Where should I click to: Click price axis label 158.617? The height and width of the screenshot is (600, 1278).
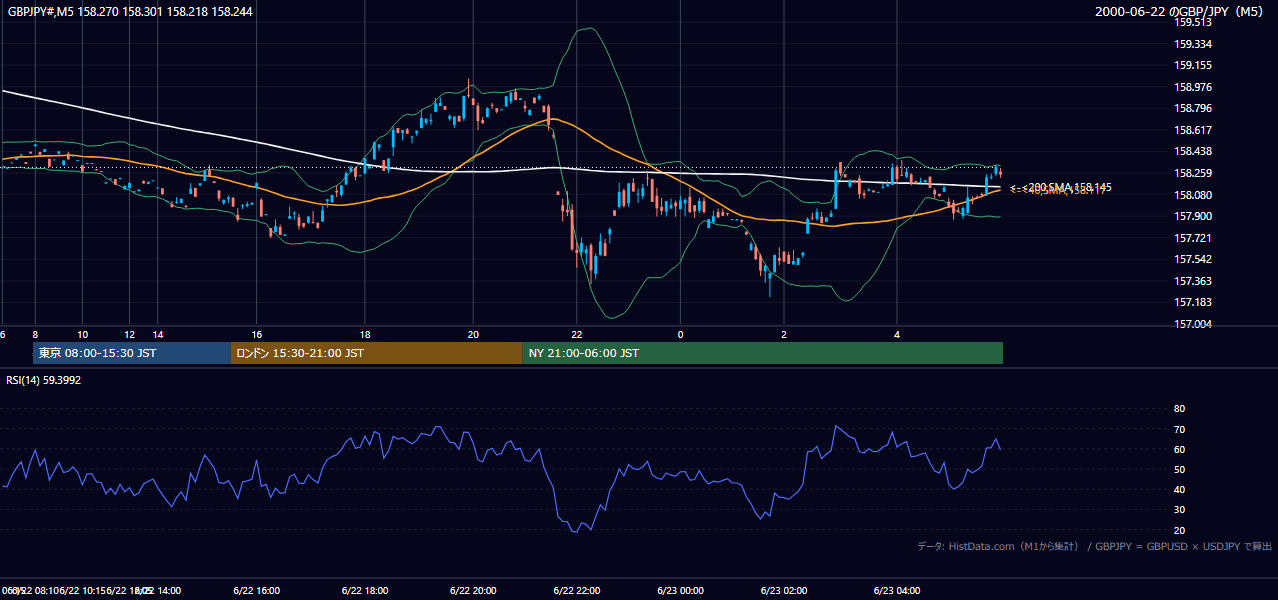[x=1193, y=130]
